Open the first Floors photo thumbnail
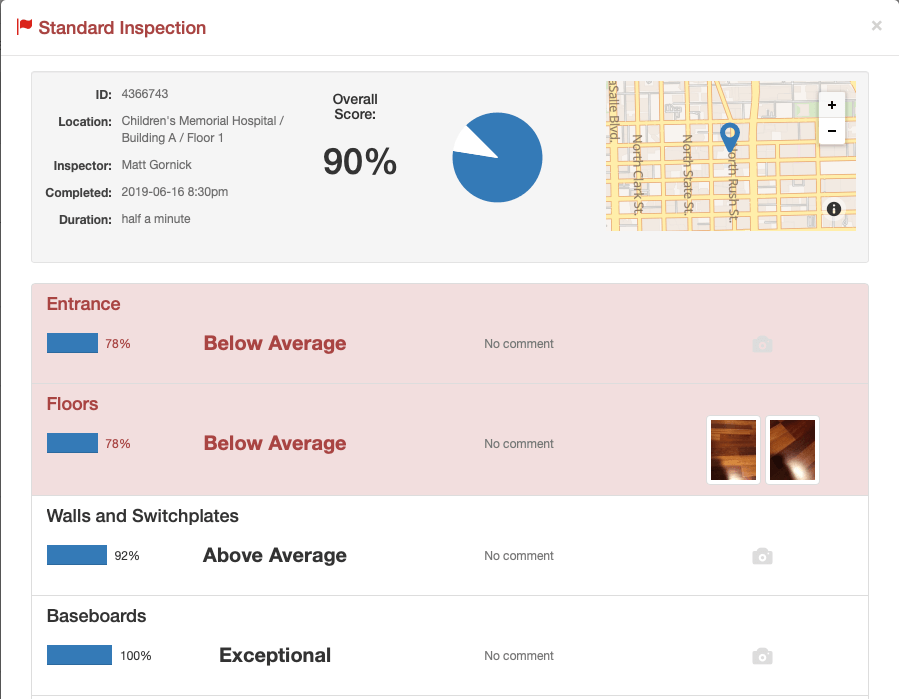Screen dimensions: 899x699 point(733,450)
